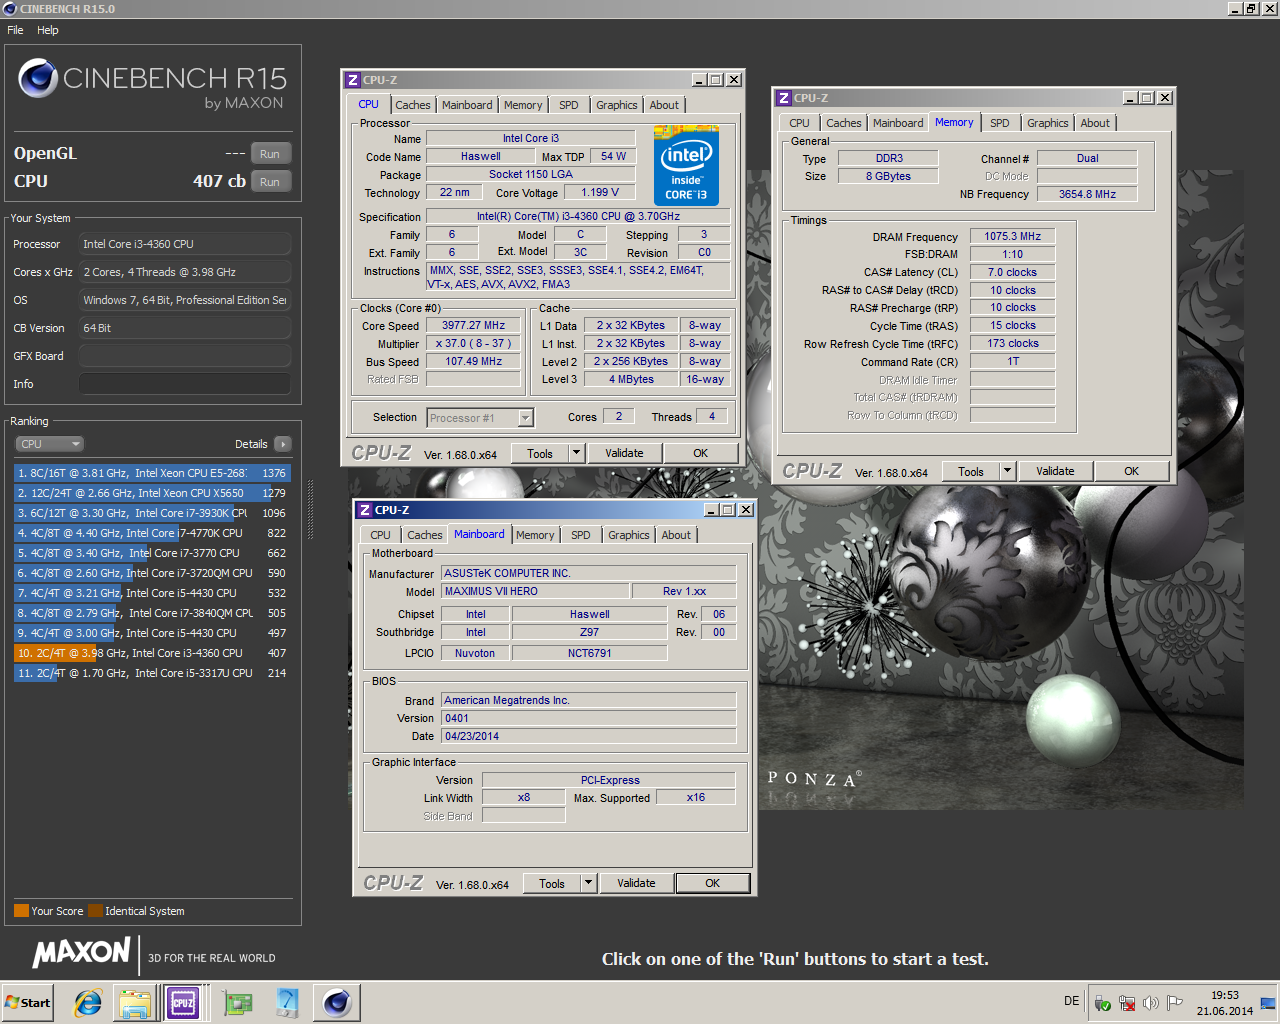Open Tools dropdown arrow in CPU-Z CPU window
1280x1024 pixels.
click(576, 453)
